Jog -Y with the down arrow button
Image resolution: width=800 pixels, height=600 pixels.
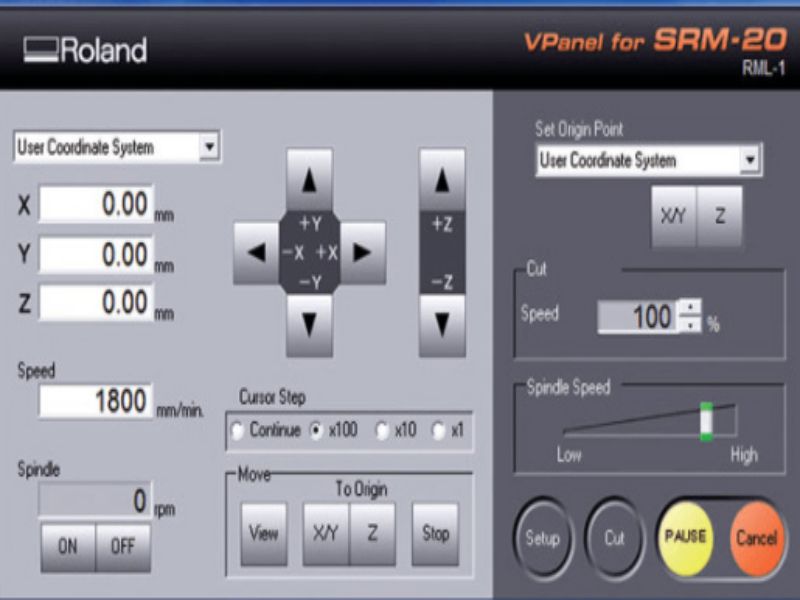(310, 325)
